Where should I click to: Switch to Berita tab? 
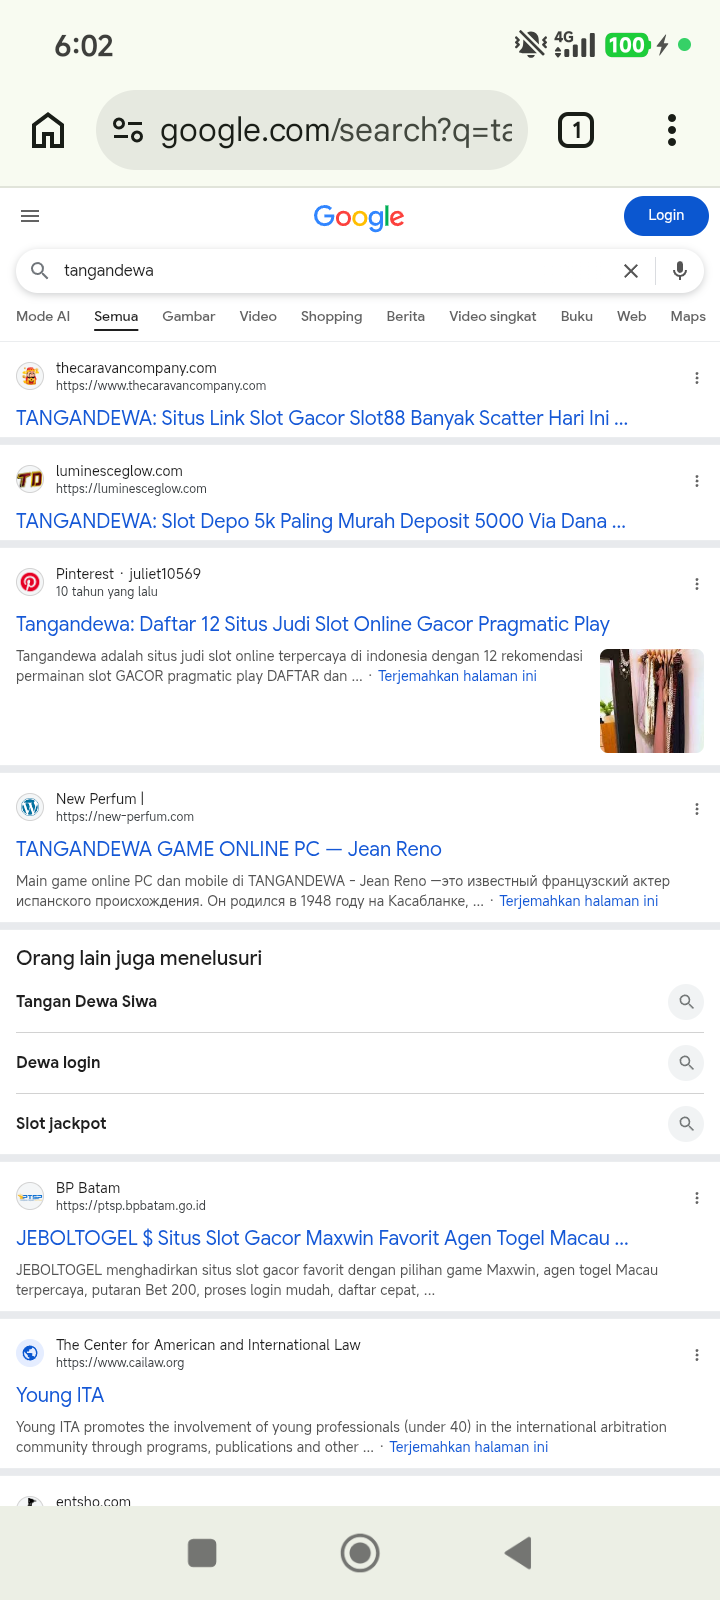click(x=406, y=316)
